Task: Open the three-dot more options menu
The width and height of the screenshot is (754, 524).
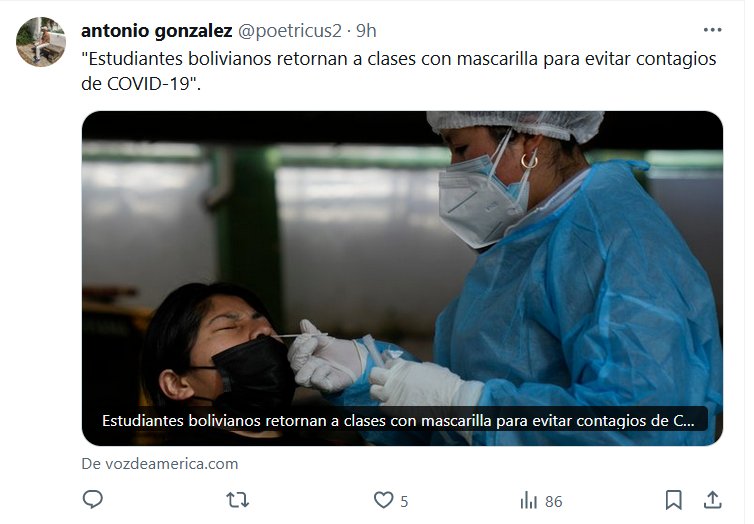Action: click(x=712, y=30)
